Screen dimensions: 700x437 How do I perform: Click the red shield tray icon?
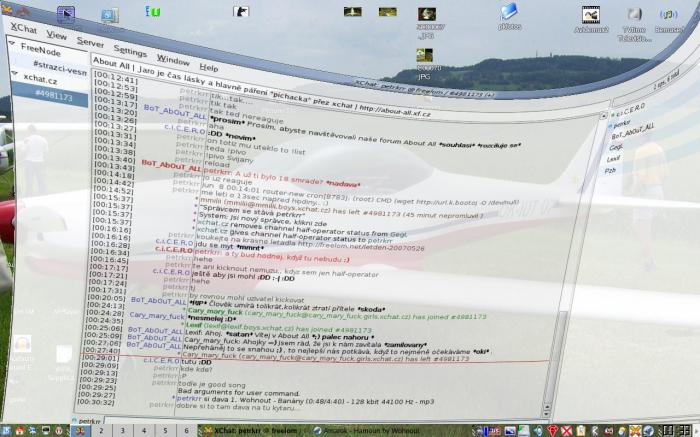[553, 431]
